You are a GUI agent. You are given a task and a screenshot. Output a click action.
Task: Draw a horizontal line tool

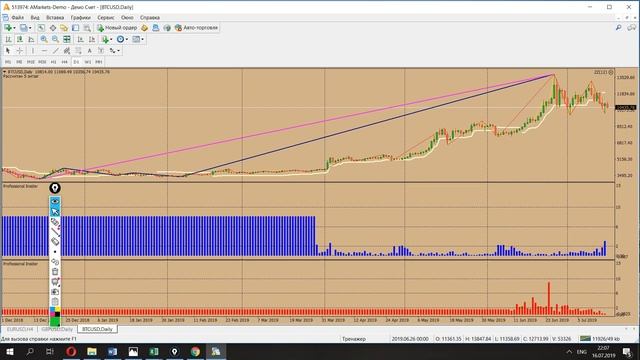(44, 51)
